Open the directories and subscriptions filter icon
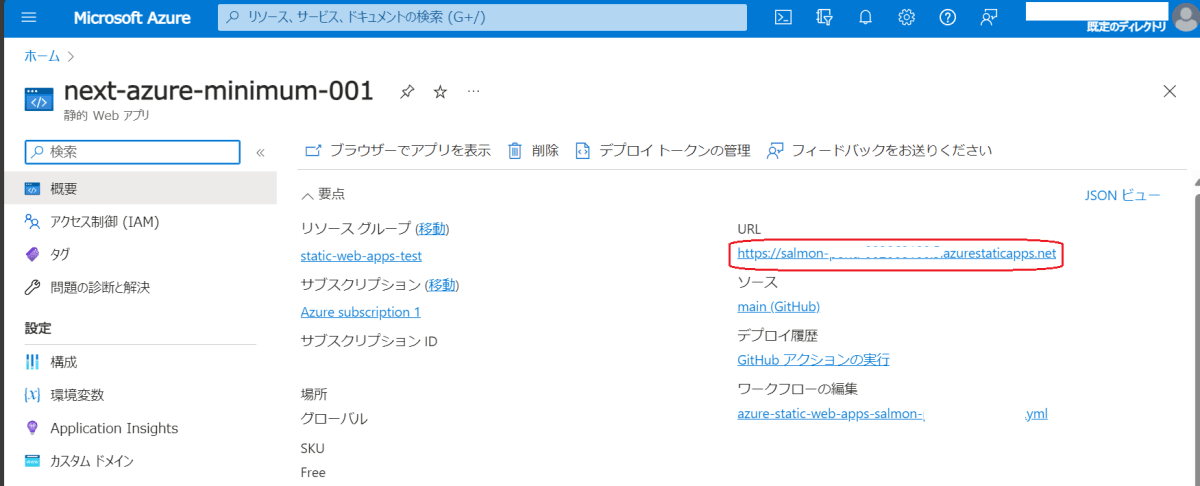This screenshot has height=486, width=1200. [825, 18]
